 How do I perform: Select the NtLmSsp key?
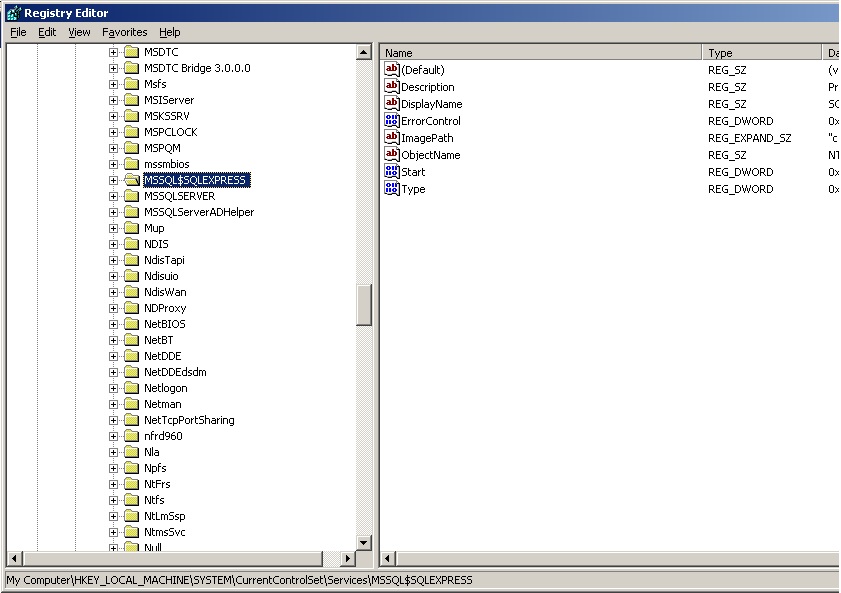point(165,516)
